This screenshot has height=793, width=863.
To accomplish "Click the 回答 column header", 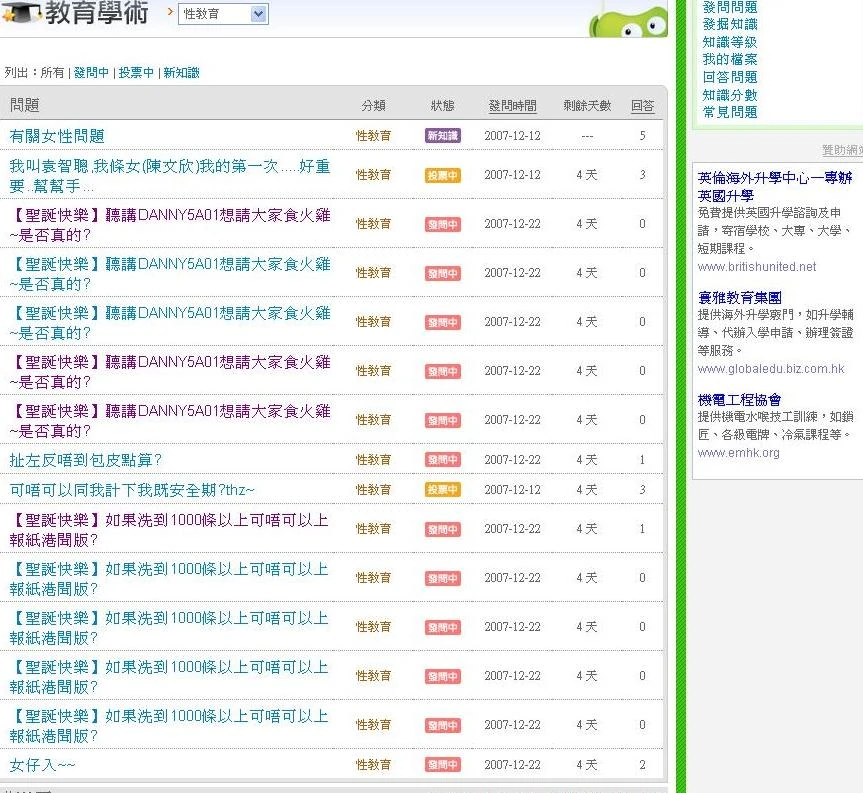I will (x=642, y=105).
